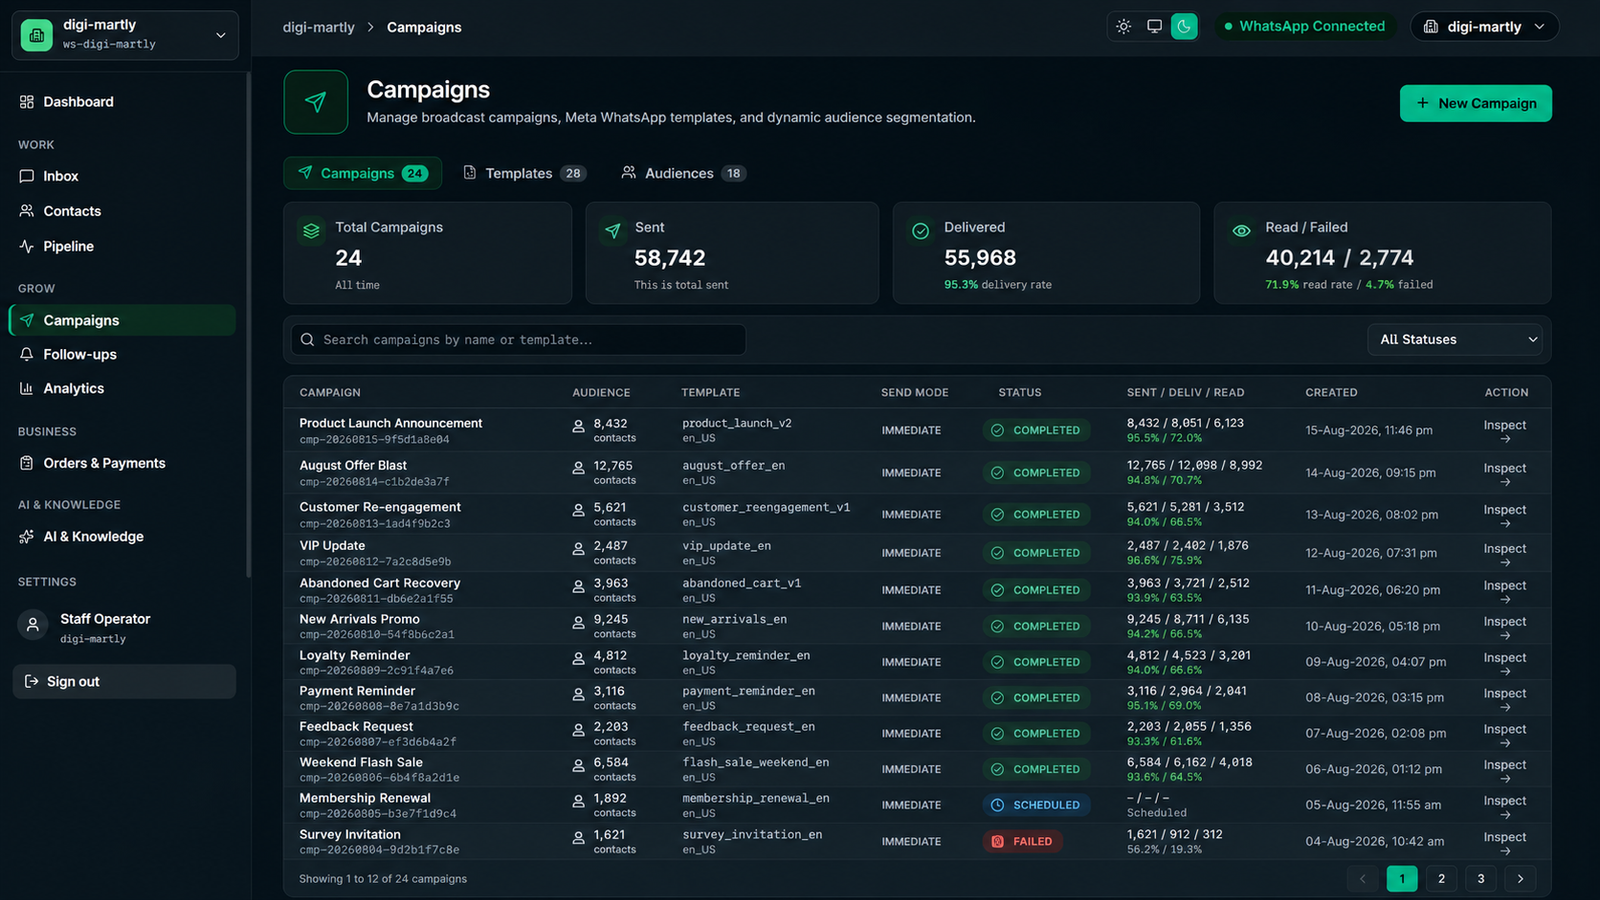The width and height of the screenshot is (1600, 900).
Task: Click the sidebar scrollbar
Action: point(249,325)
